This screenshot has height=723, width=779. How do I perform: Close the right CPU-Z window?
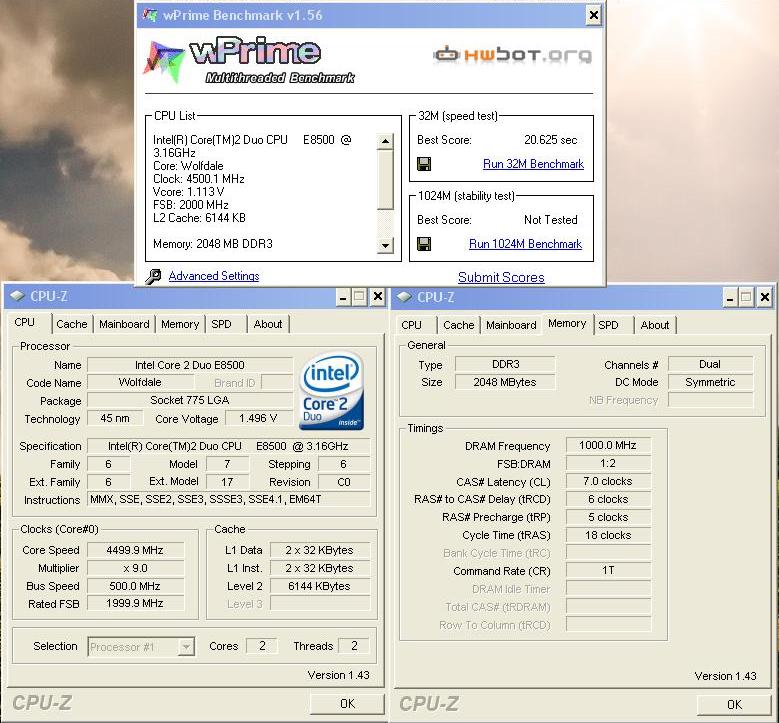pyautogui.click(x=765, y=298)
